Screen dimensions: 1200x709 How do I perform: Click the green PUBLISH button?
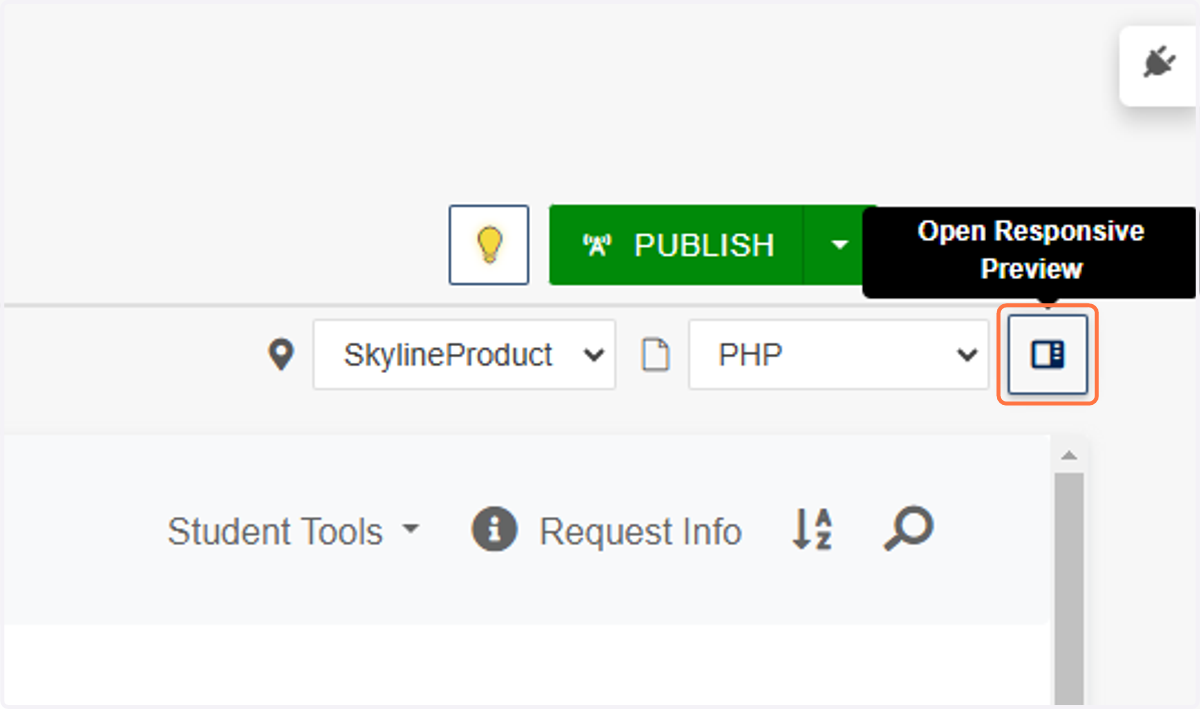click(676, 245)
